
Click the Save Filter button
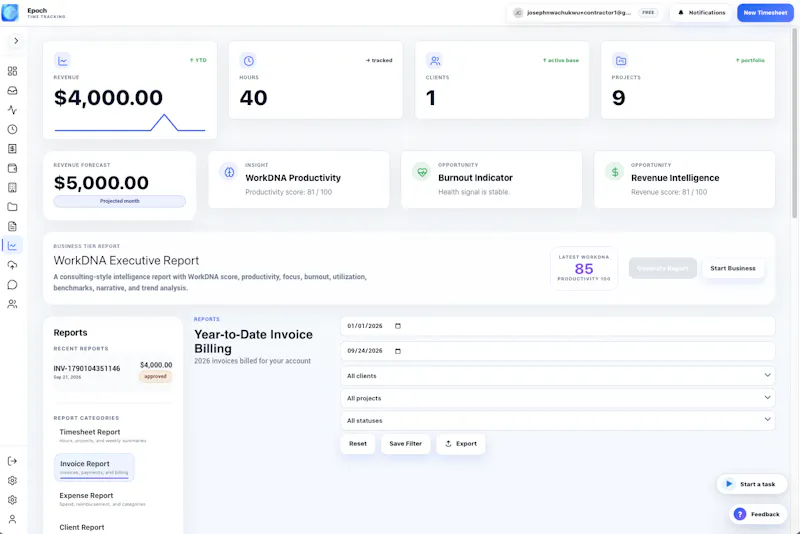pyautogui.click(x=405, y=444)
